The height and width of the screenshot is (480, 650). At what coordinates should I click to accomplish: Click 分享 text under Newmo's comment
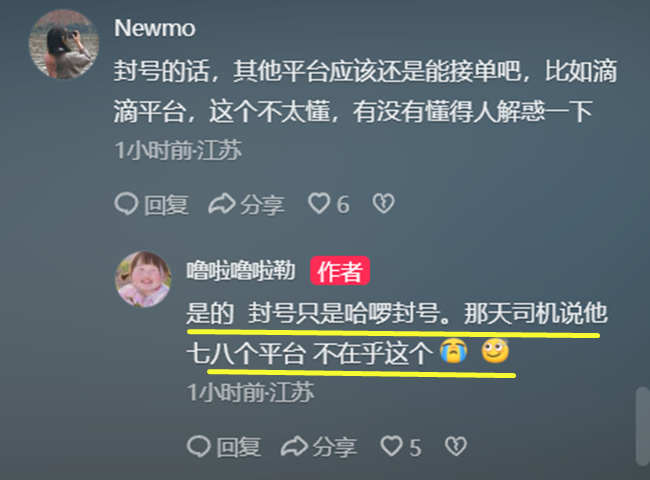(x=262, y=205)
